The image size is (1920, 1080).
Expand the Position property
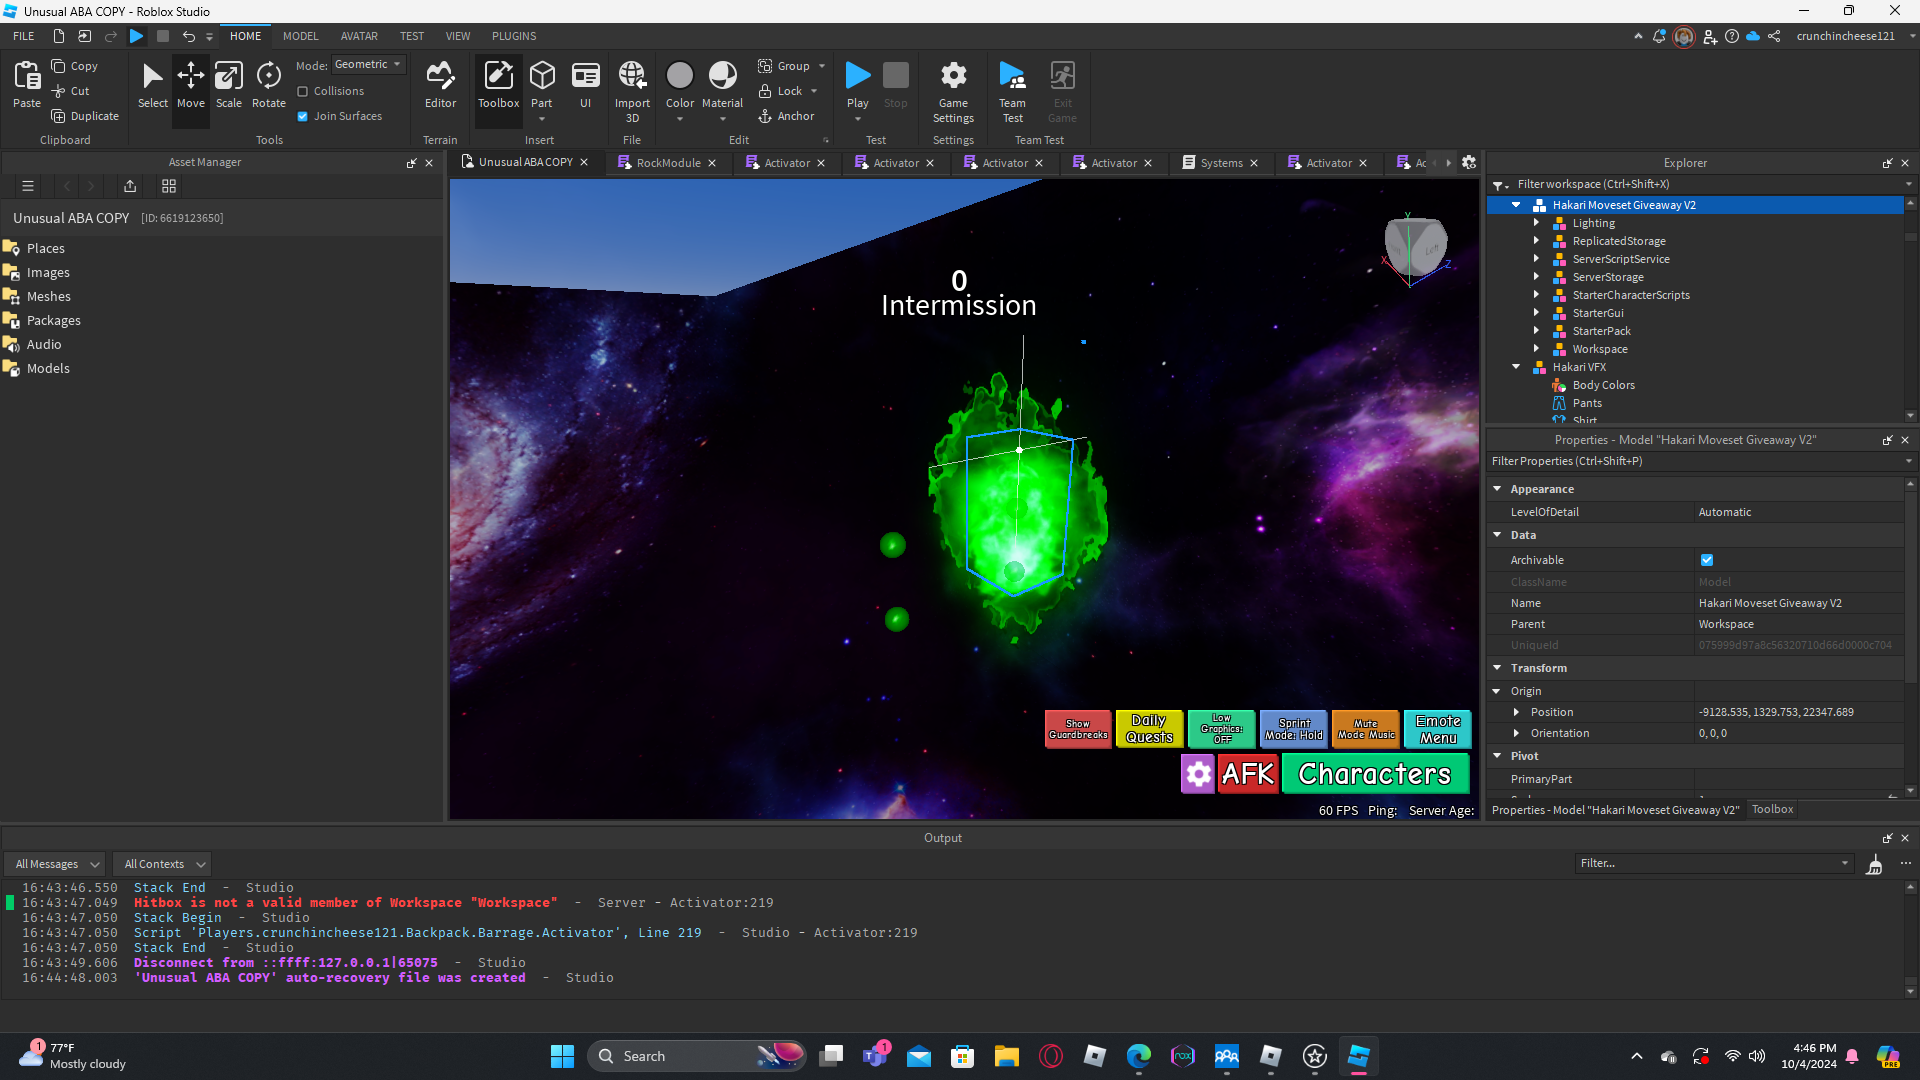(x=1516, y=712)
